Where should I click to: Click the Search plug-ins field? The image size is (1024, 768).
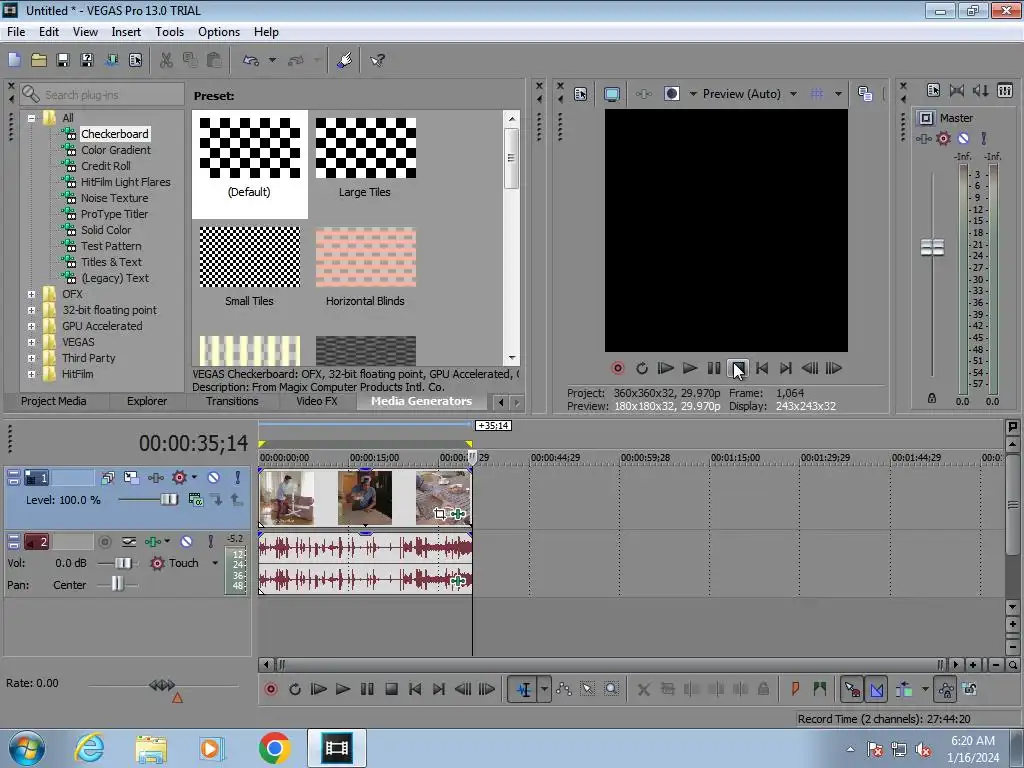pyautogui.click(x=103, y=95)
